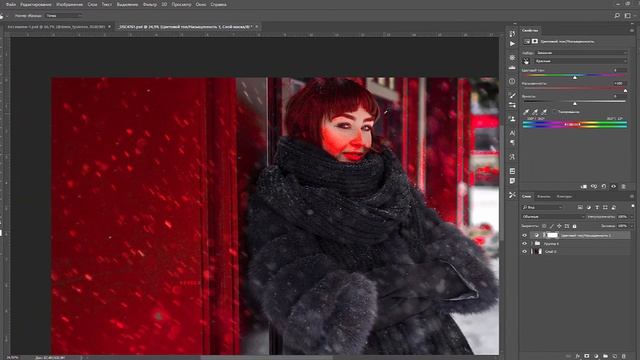Open the Выделение menu
Screen dimensions: 640x360
coord(127,4)
